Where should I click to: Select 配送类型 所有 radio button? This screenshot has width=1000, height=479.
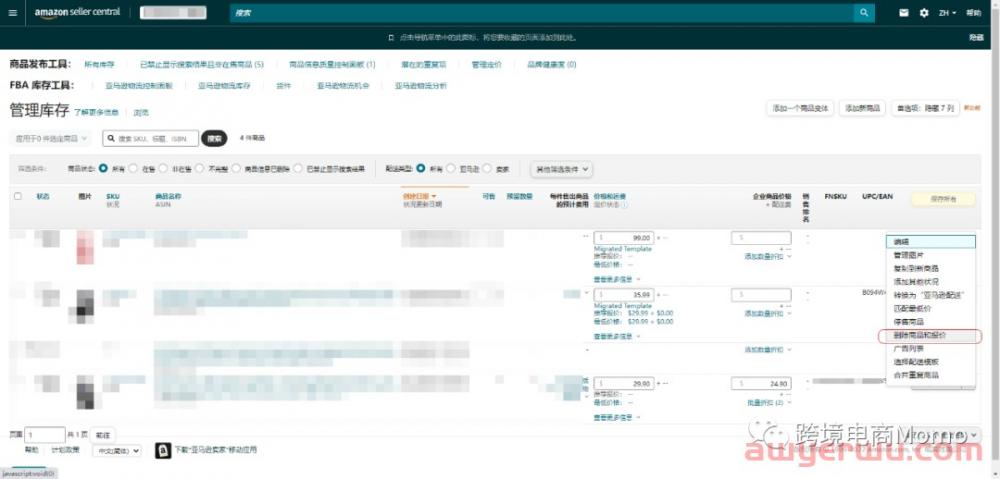point(420,169)
